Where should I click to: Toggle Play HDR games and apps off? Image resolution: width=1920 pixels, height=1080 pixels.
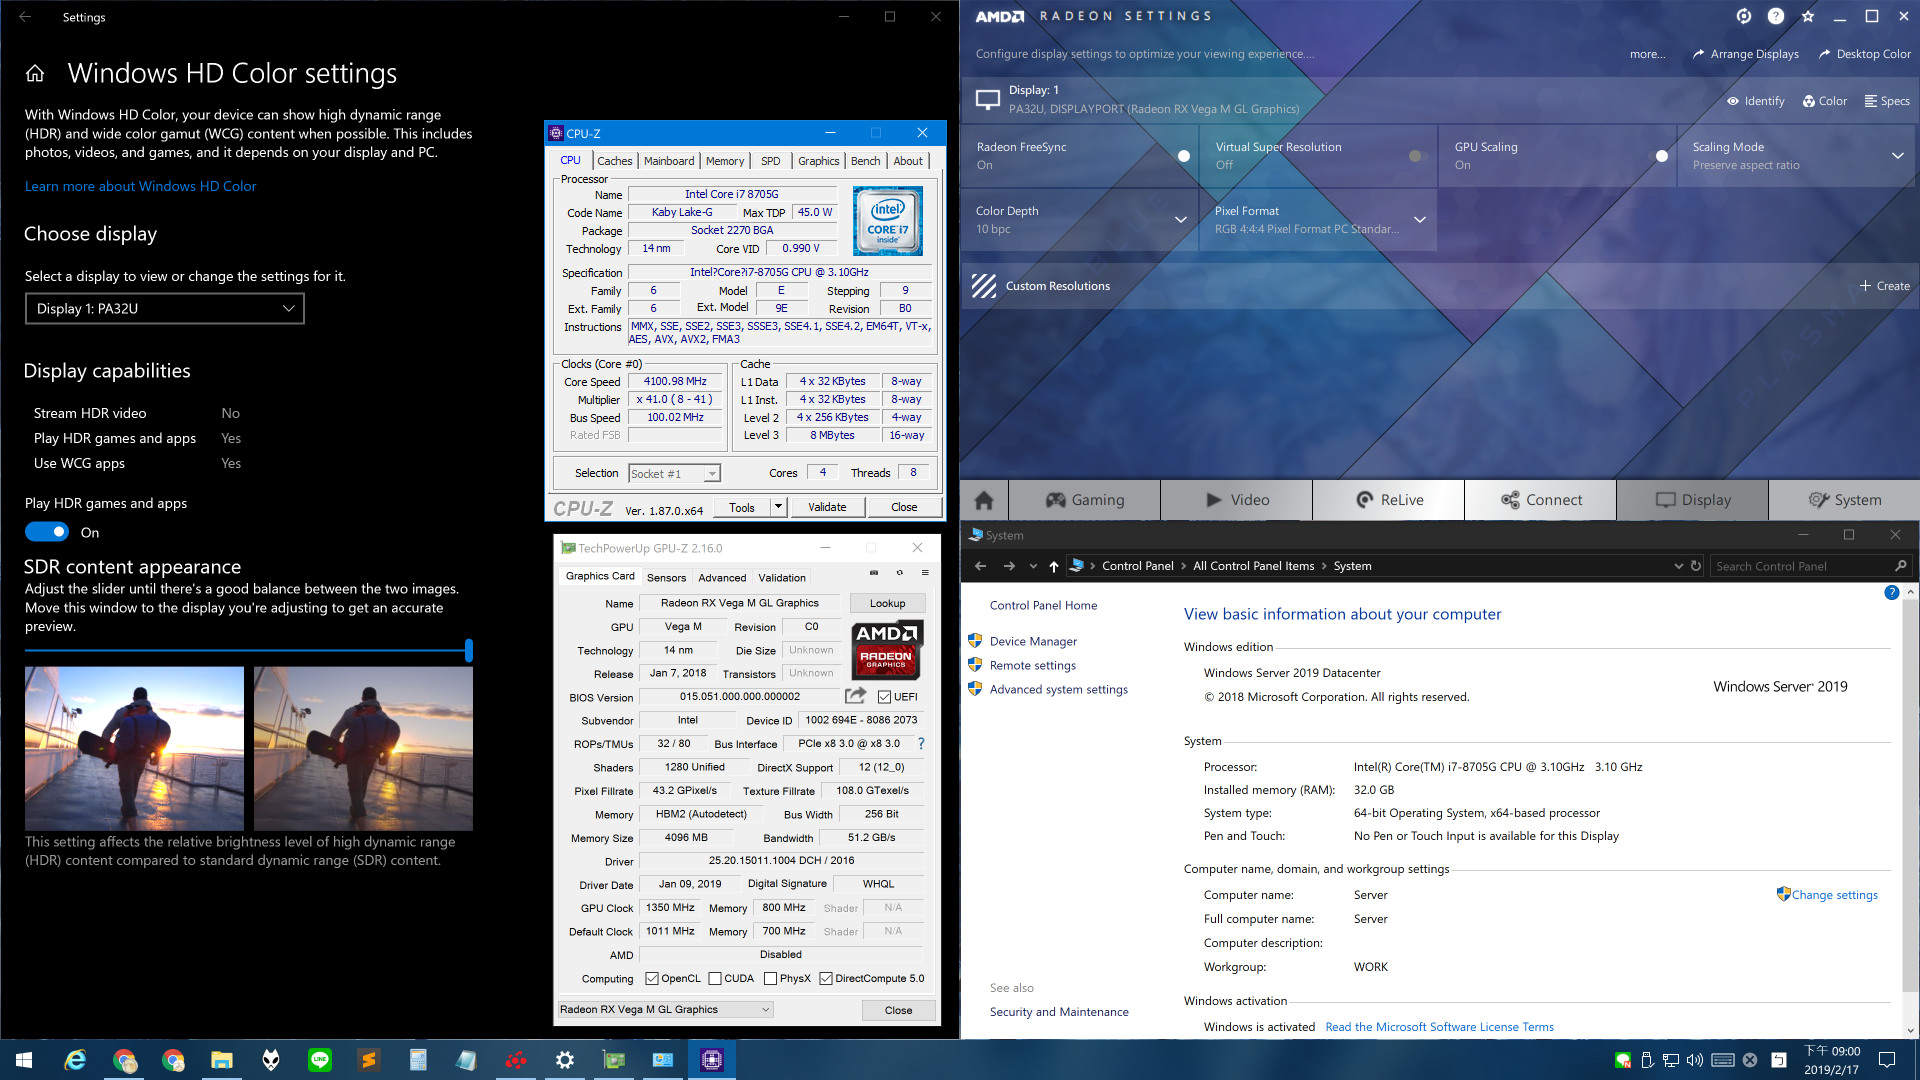click(x=46, y=532)
